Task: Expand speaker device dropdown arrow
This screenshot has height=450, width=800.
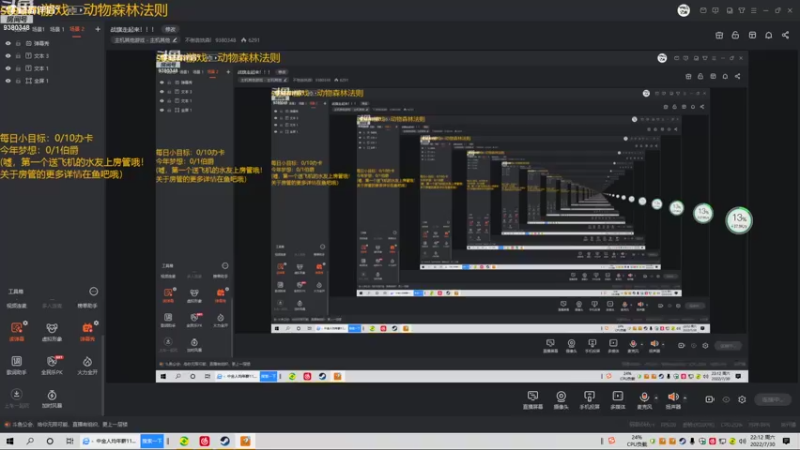Action: click(685, 397)
